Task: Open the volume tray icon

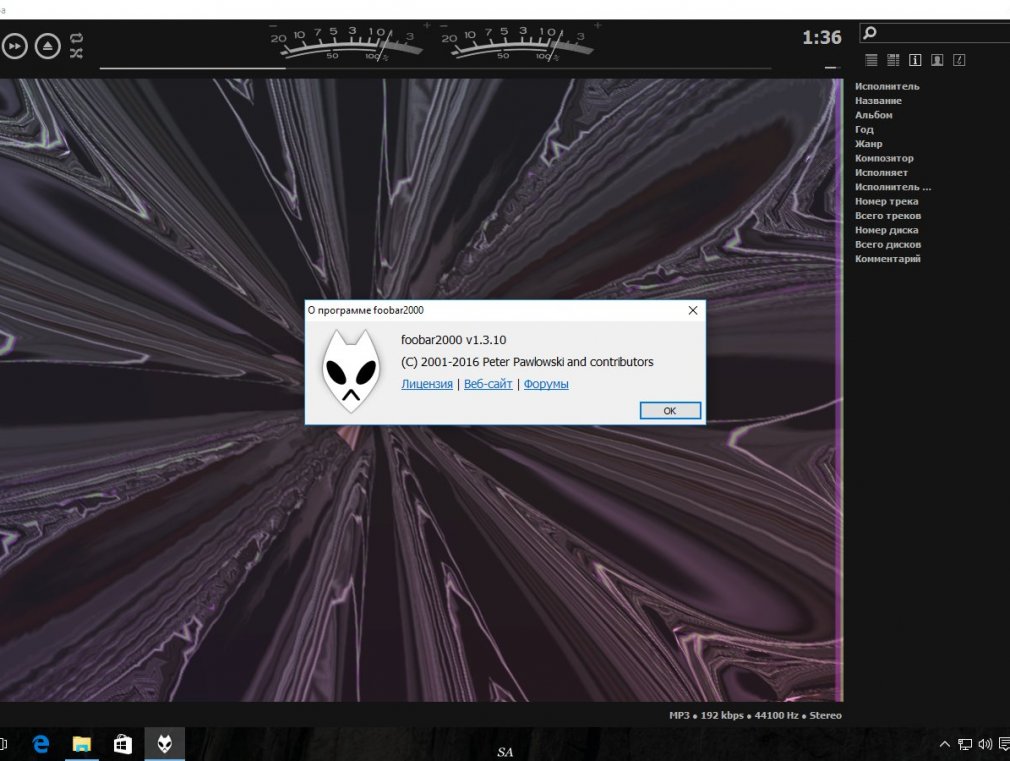Action: coord(985,745)
